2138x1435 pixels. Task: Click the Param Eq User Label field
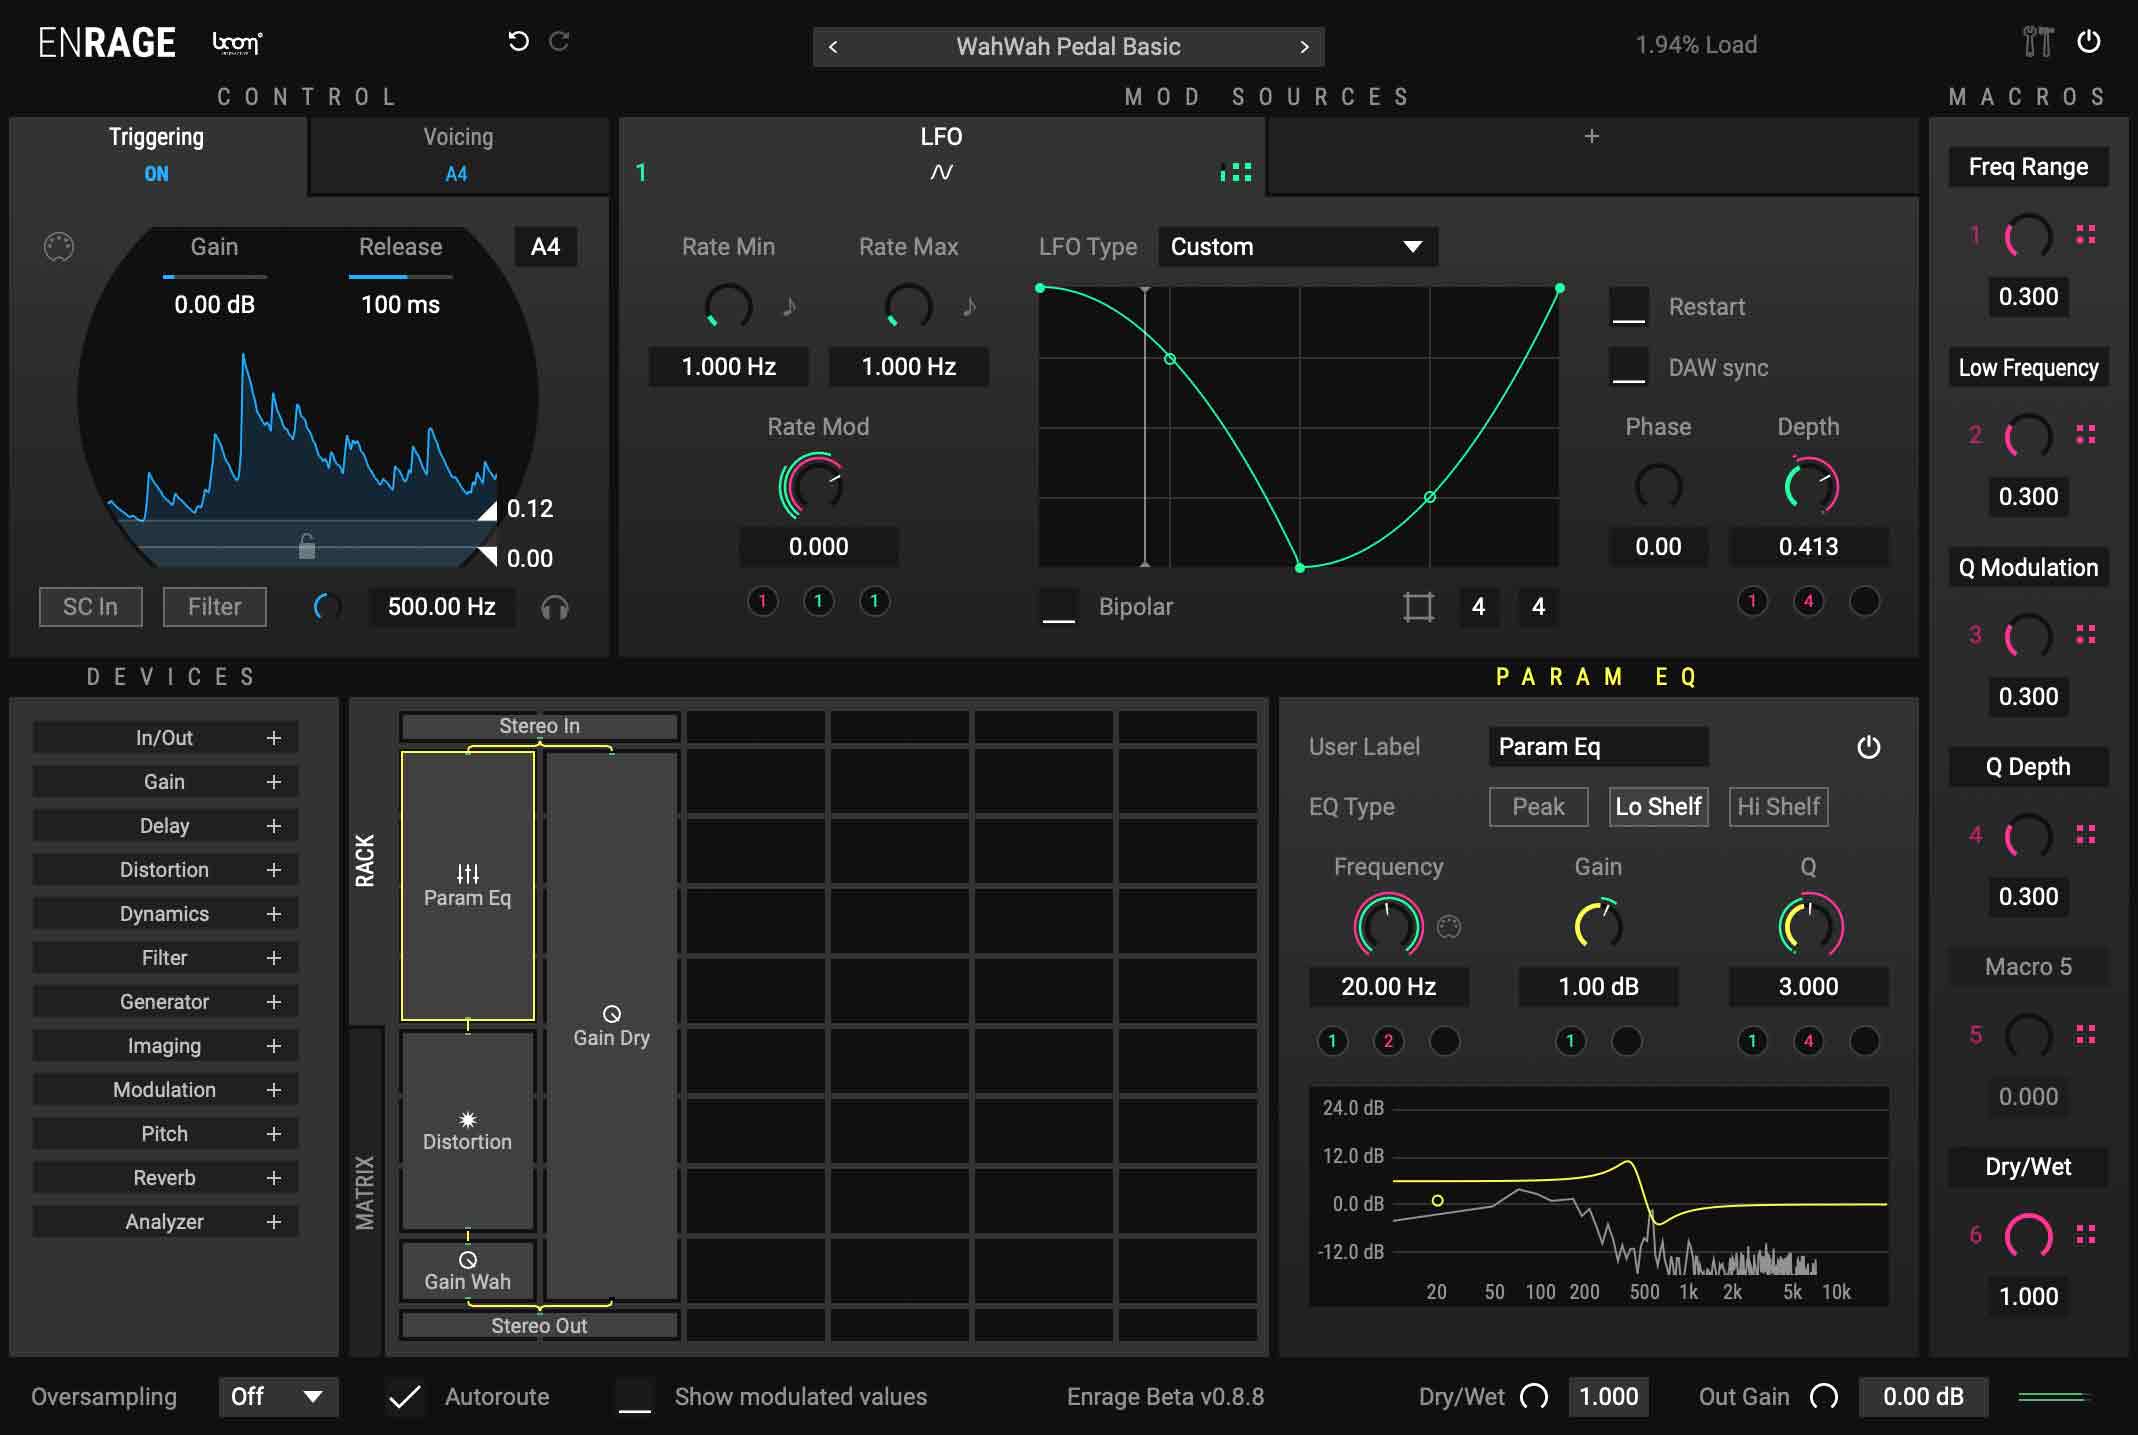[1597, 746]
